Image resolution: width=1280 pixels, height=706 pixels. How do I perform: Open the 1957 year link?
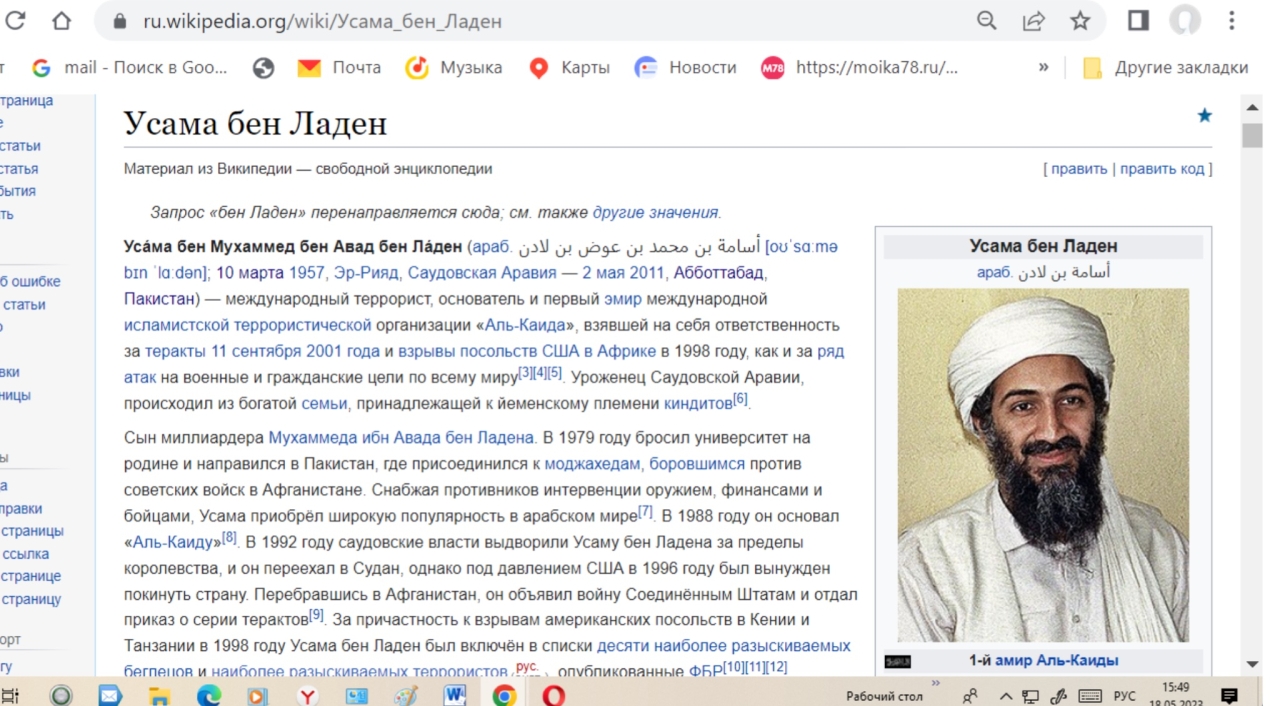(x=308, y=273)
